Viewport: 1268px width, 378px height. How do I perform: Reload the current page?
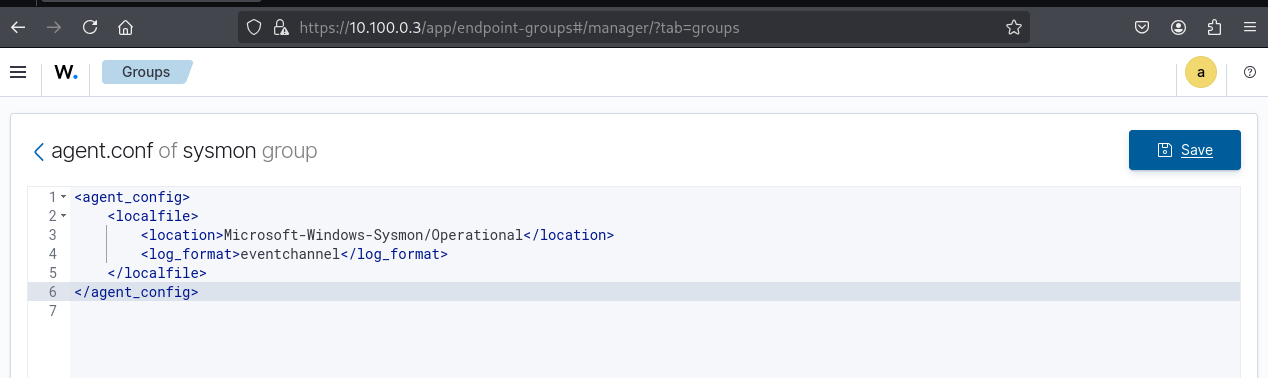90,27
